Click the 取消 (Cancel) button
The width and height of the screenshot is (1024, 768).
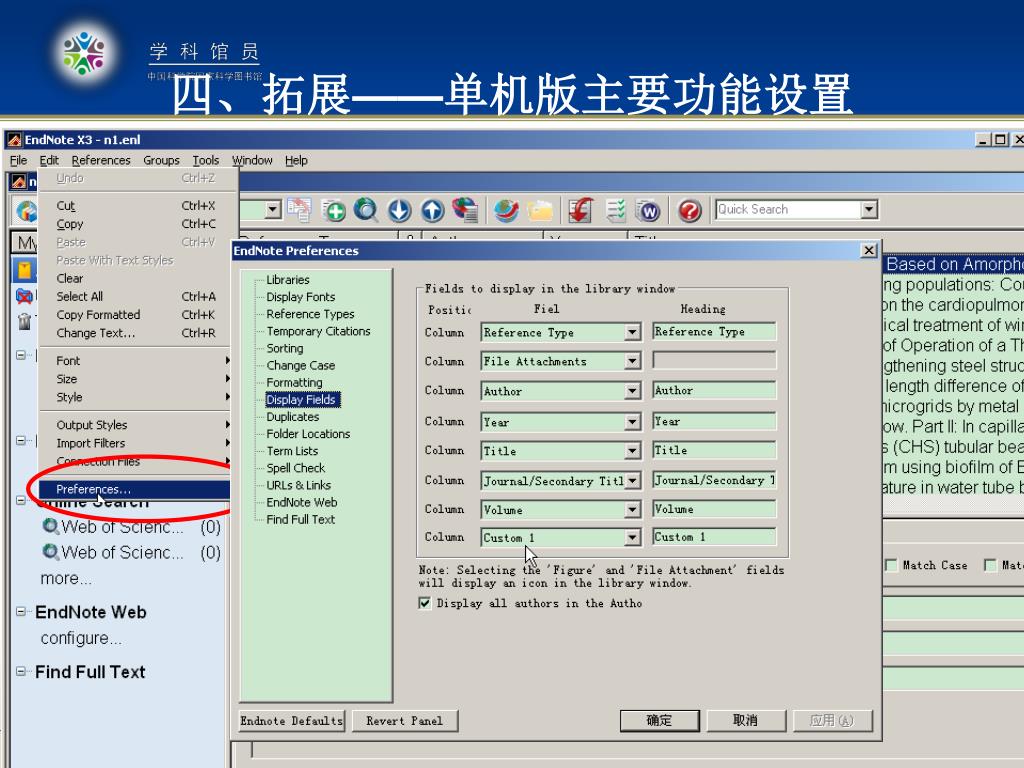click(x=746, y=720)
